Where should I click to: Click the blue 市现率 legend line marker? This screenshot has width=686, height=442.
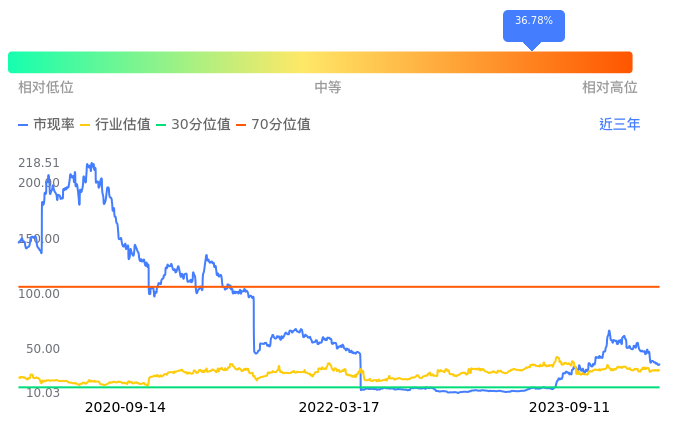point(24,125)
